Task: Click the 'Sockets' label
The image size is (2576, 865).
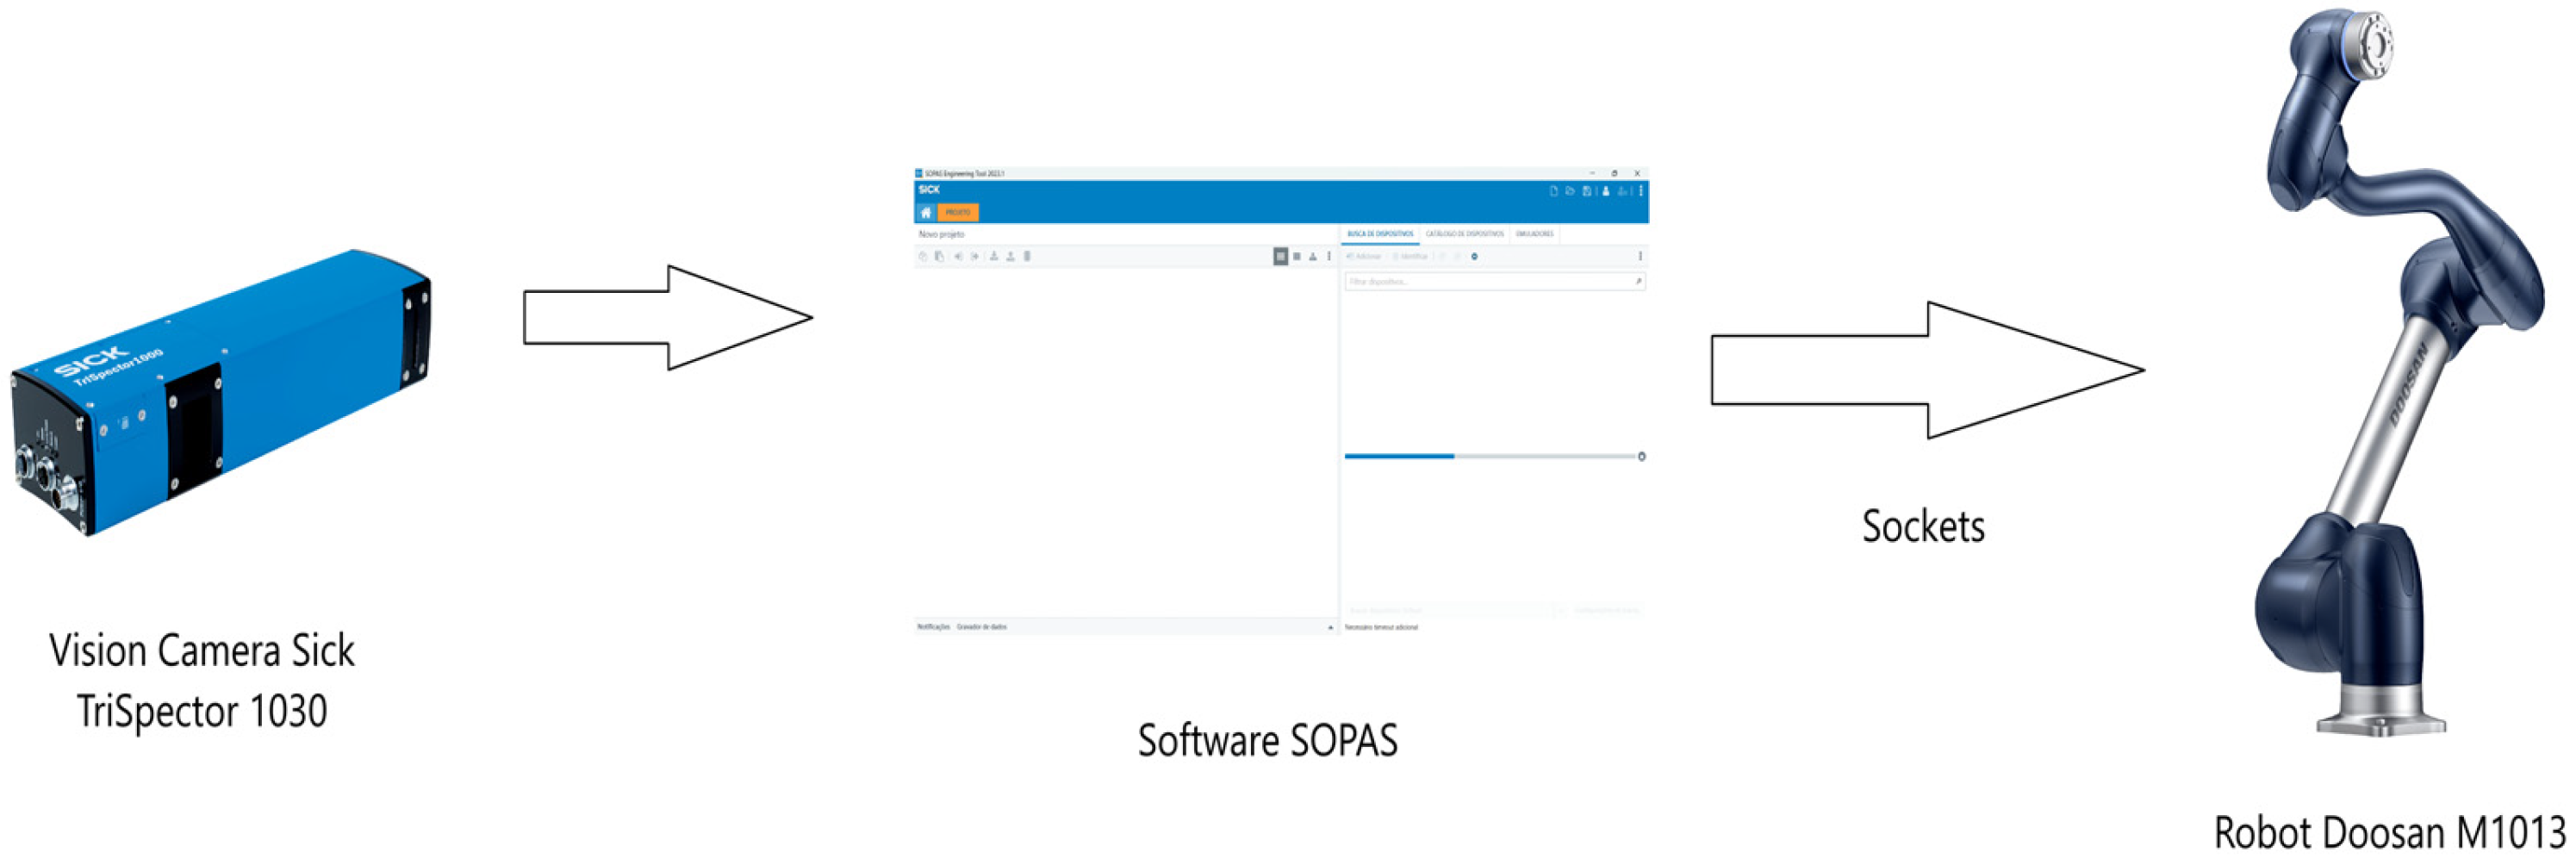Action: (1923, 527)
